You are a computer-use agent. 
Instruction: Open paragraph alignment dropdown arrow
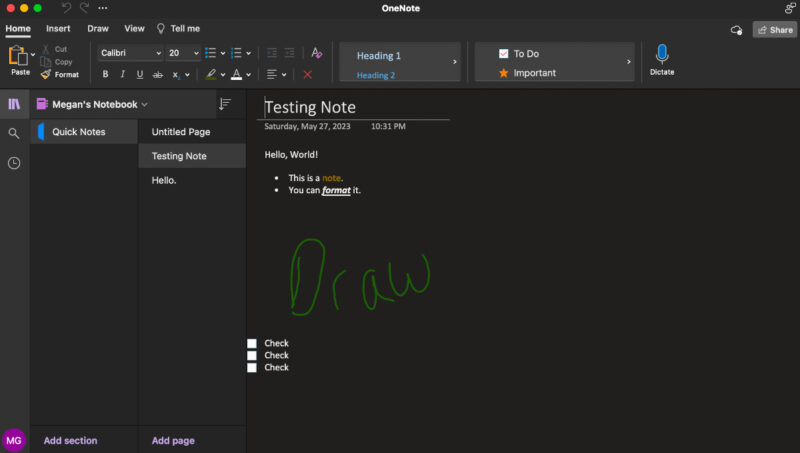284,75
